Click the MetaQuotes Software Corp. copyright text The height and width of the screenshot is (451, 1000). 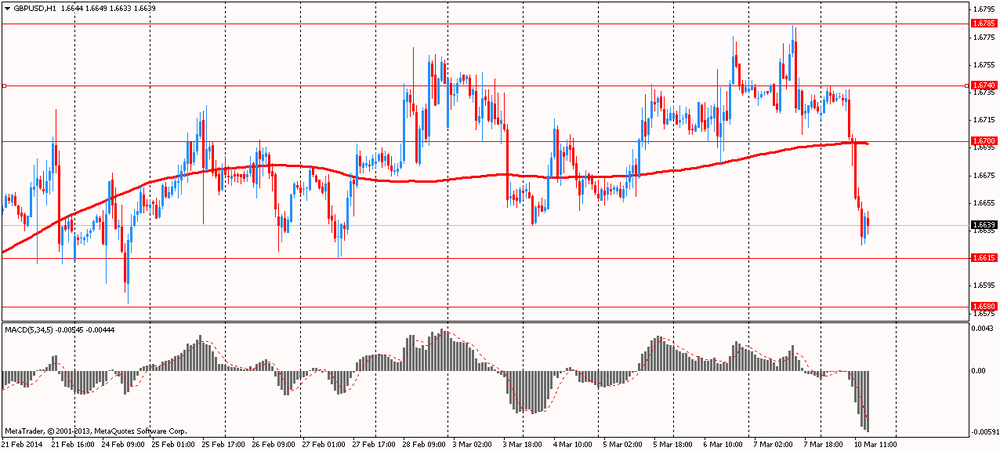95,428
